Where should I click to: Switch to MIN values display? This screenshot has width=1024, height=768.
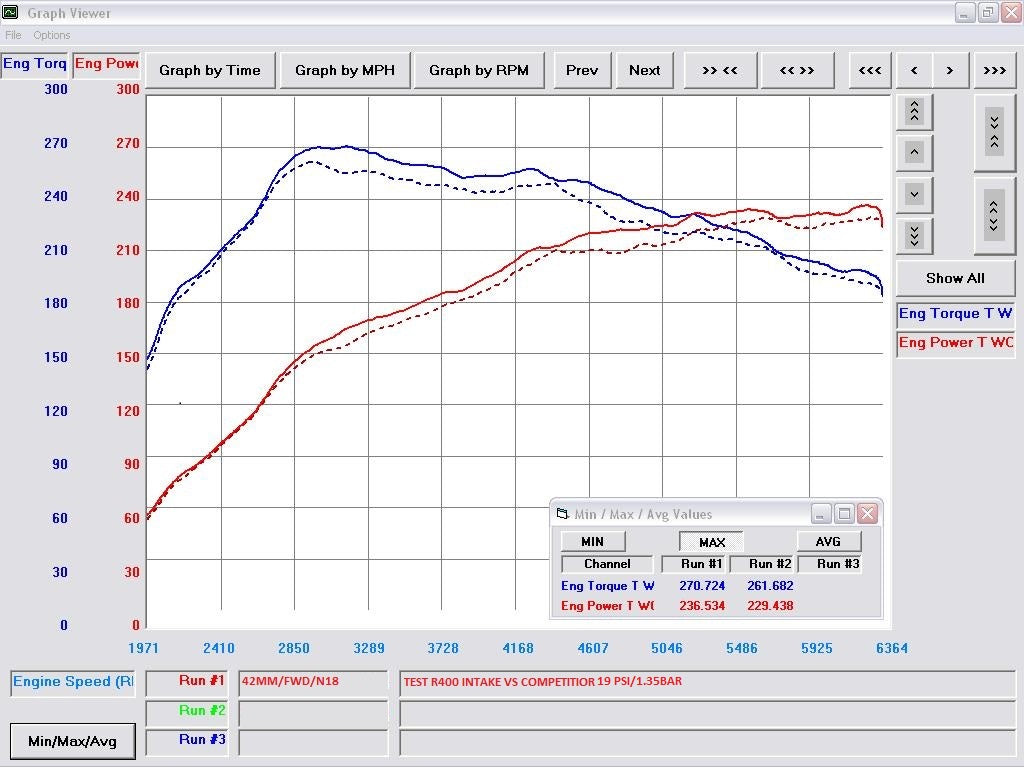[x=592, y=542]
